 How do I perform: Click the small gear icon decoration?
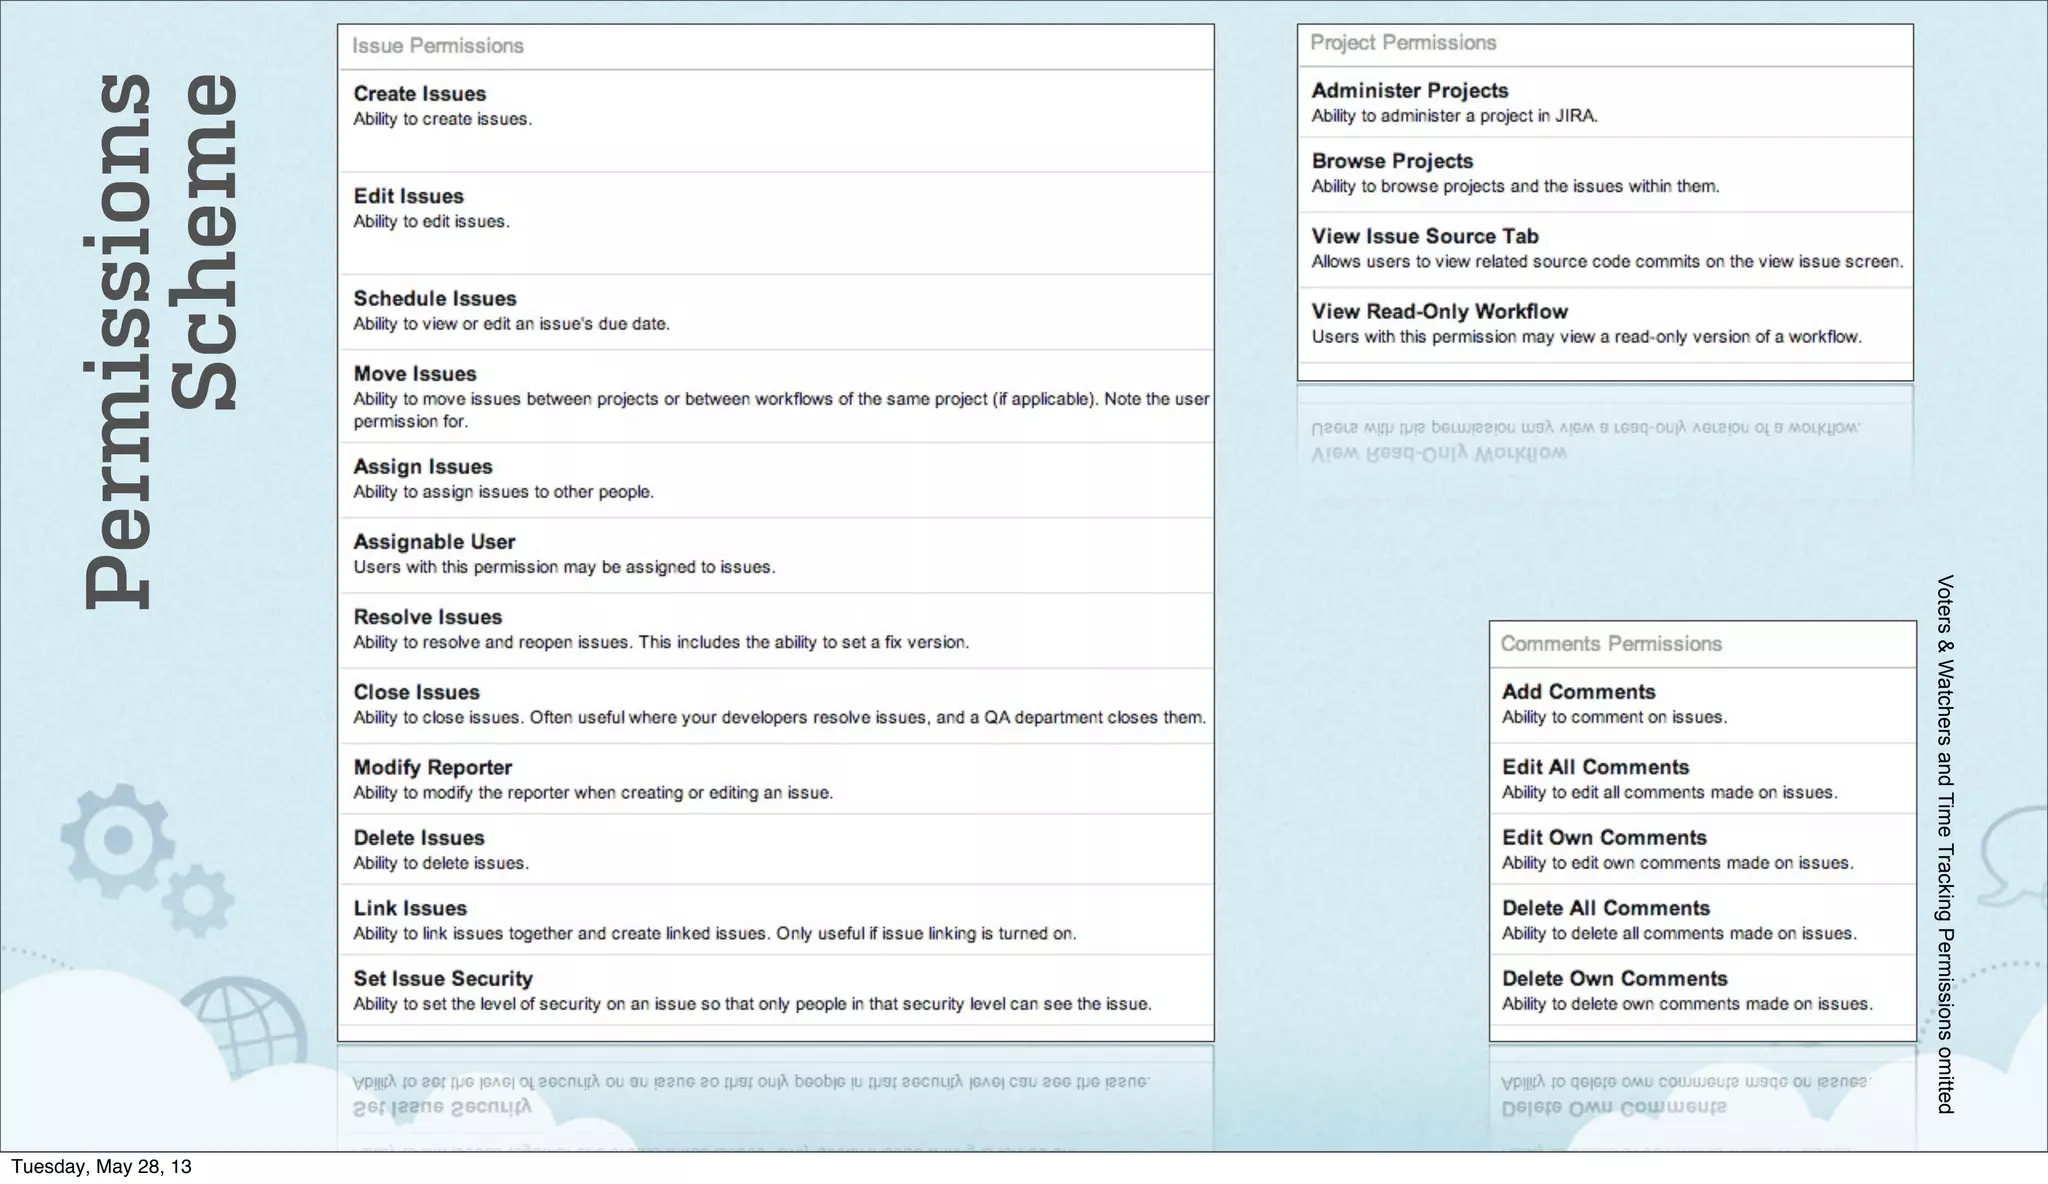(198, 901)
